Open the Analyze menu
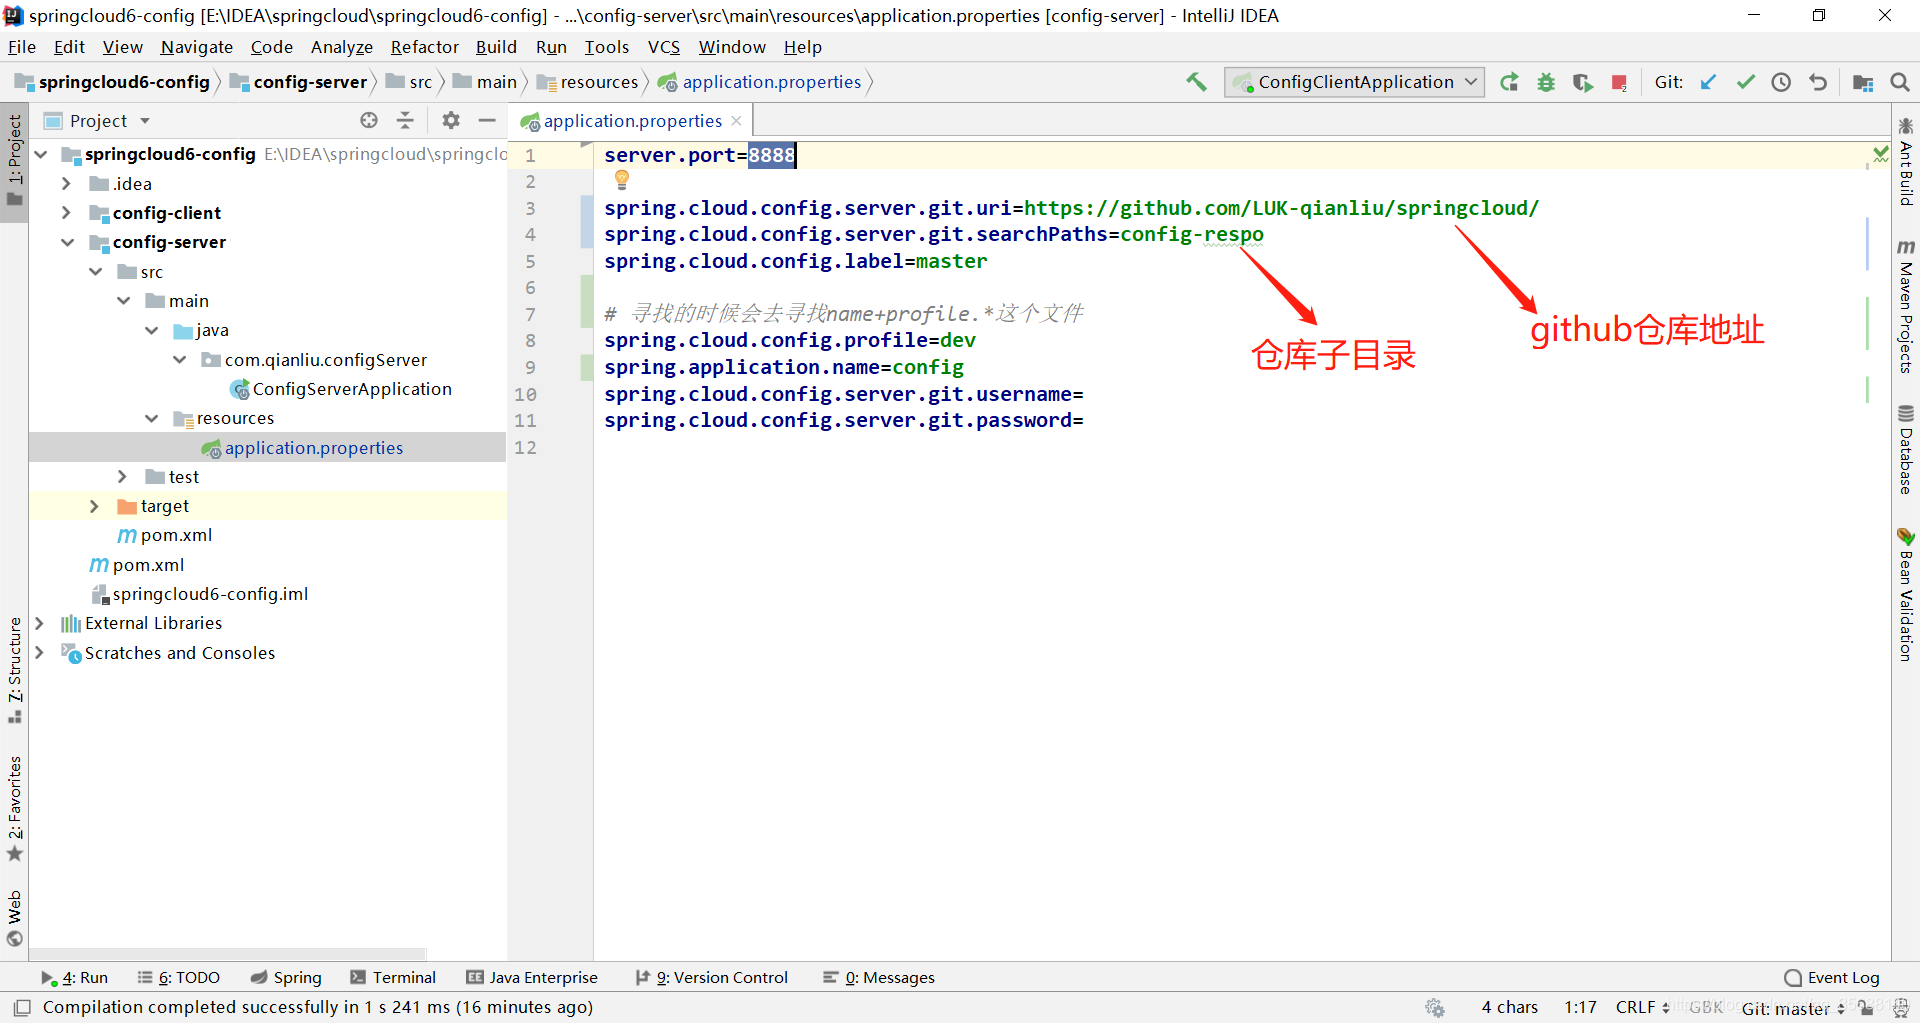 341,47
